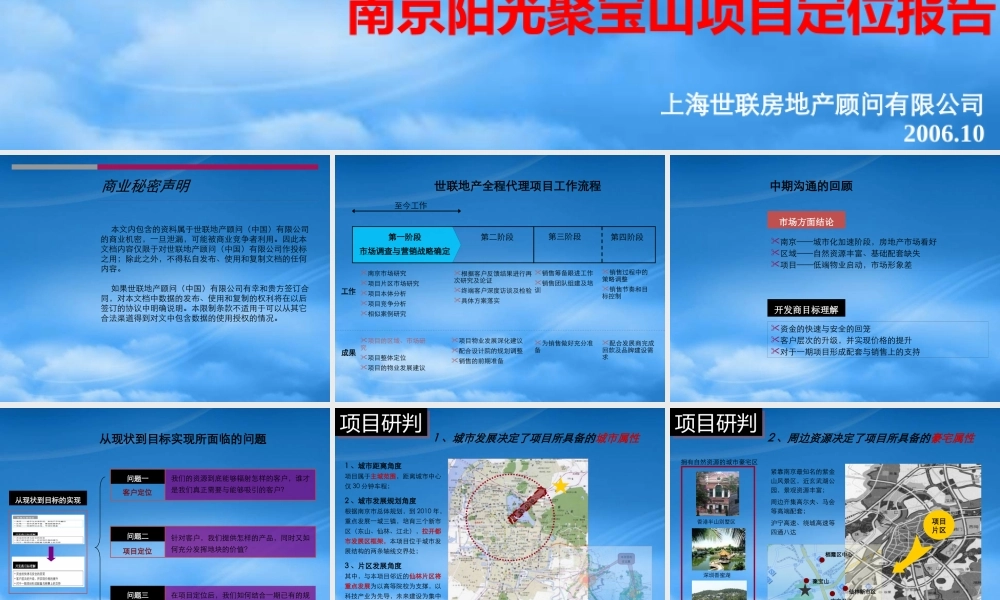Image resolution: width=1000 pixels, height=600 pixels.
Task: Click the 2、城市发展规划角度 heading
Action: coord(380,501)
